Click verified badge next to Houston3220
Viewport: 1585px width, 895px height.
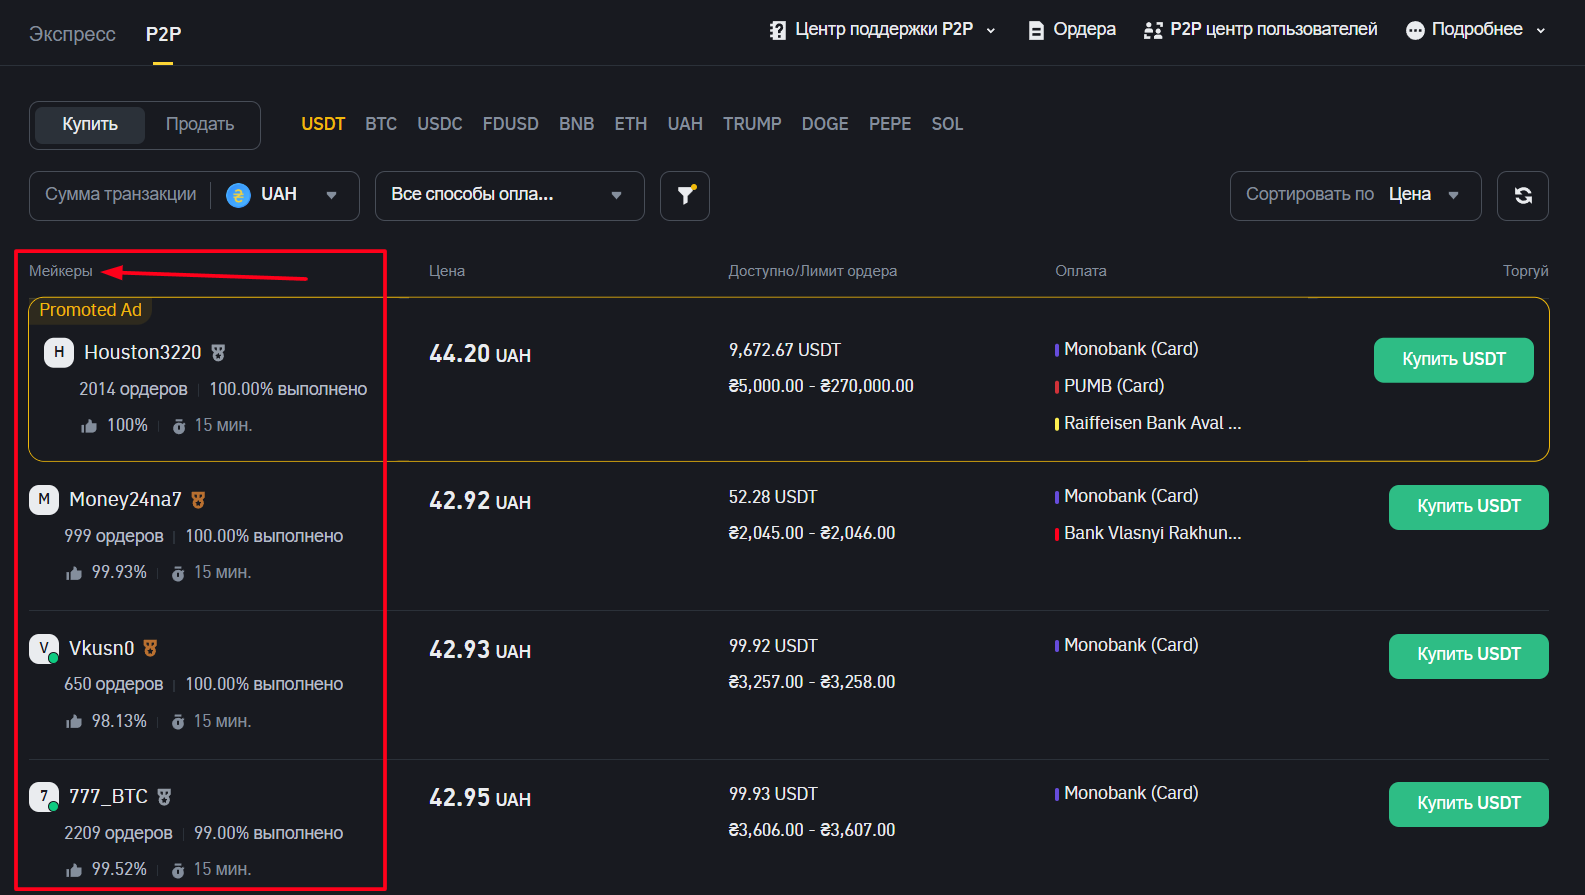[x=218, y=352]
